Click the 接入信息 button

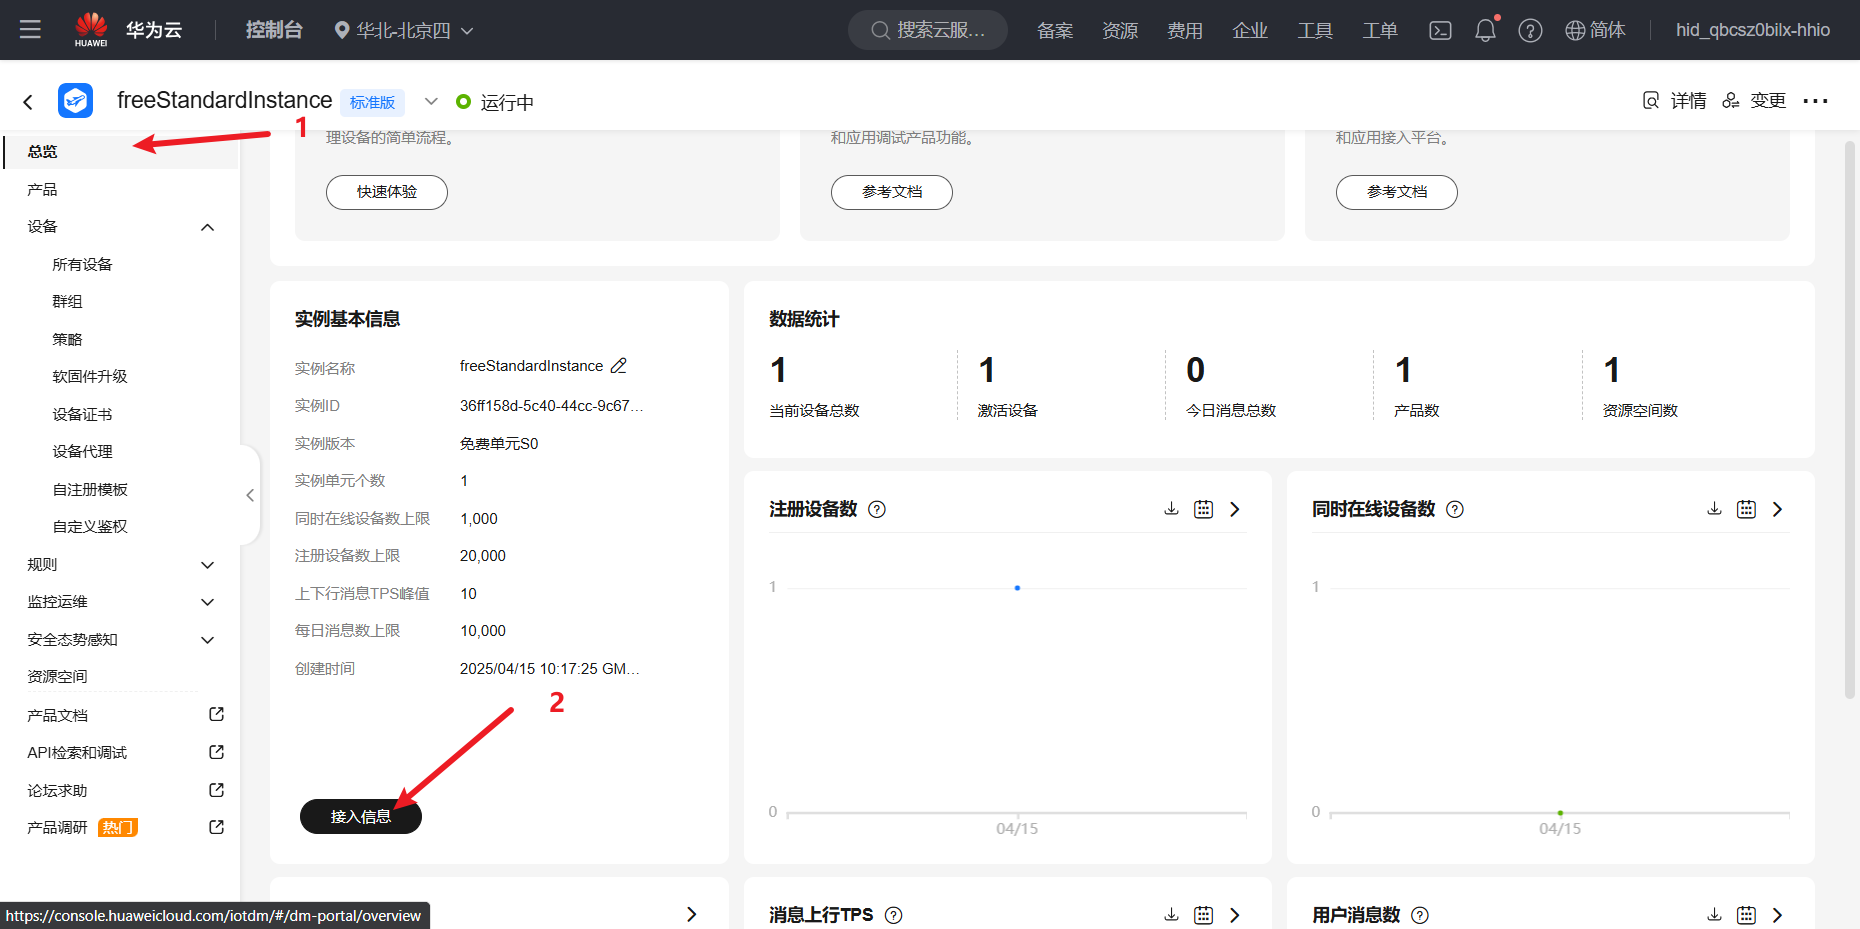click(x=361, y=817)
